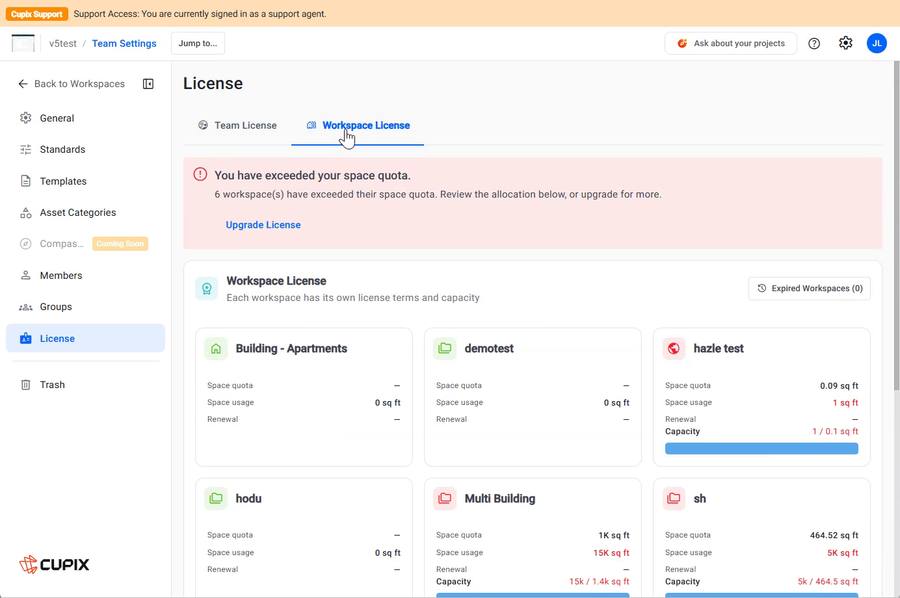Click the Multi Building folder icon
The height and width of the screenshot is (598, 900).
pos(445,498)
